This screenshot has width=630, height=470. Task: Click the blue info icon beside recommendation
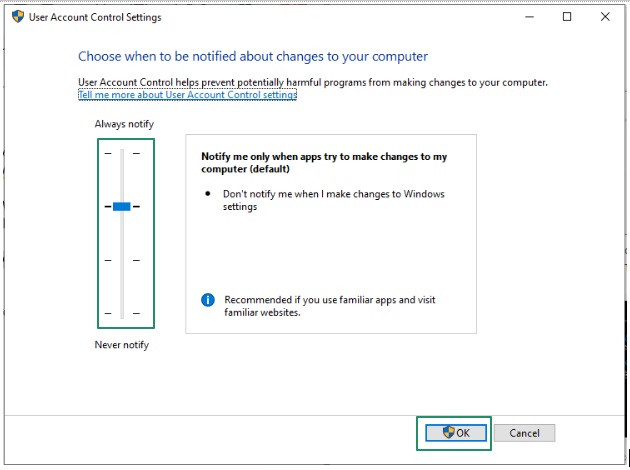(x=208, y=300)
